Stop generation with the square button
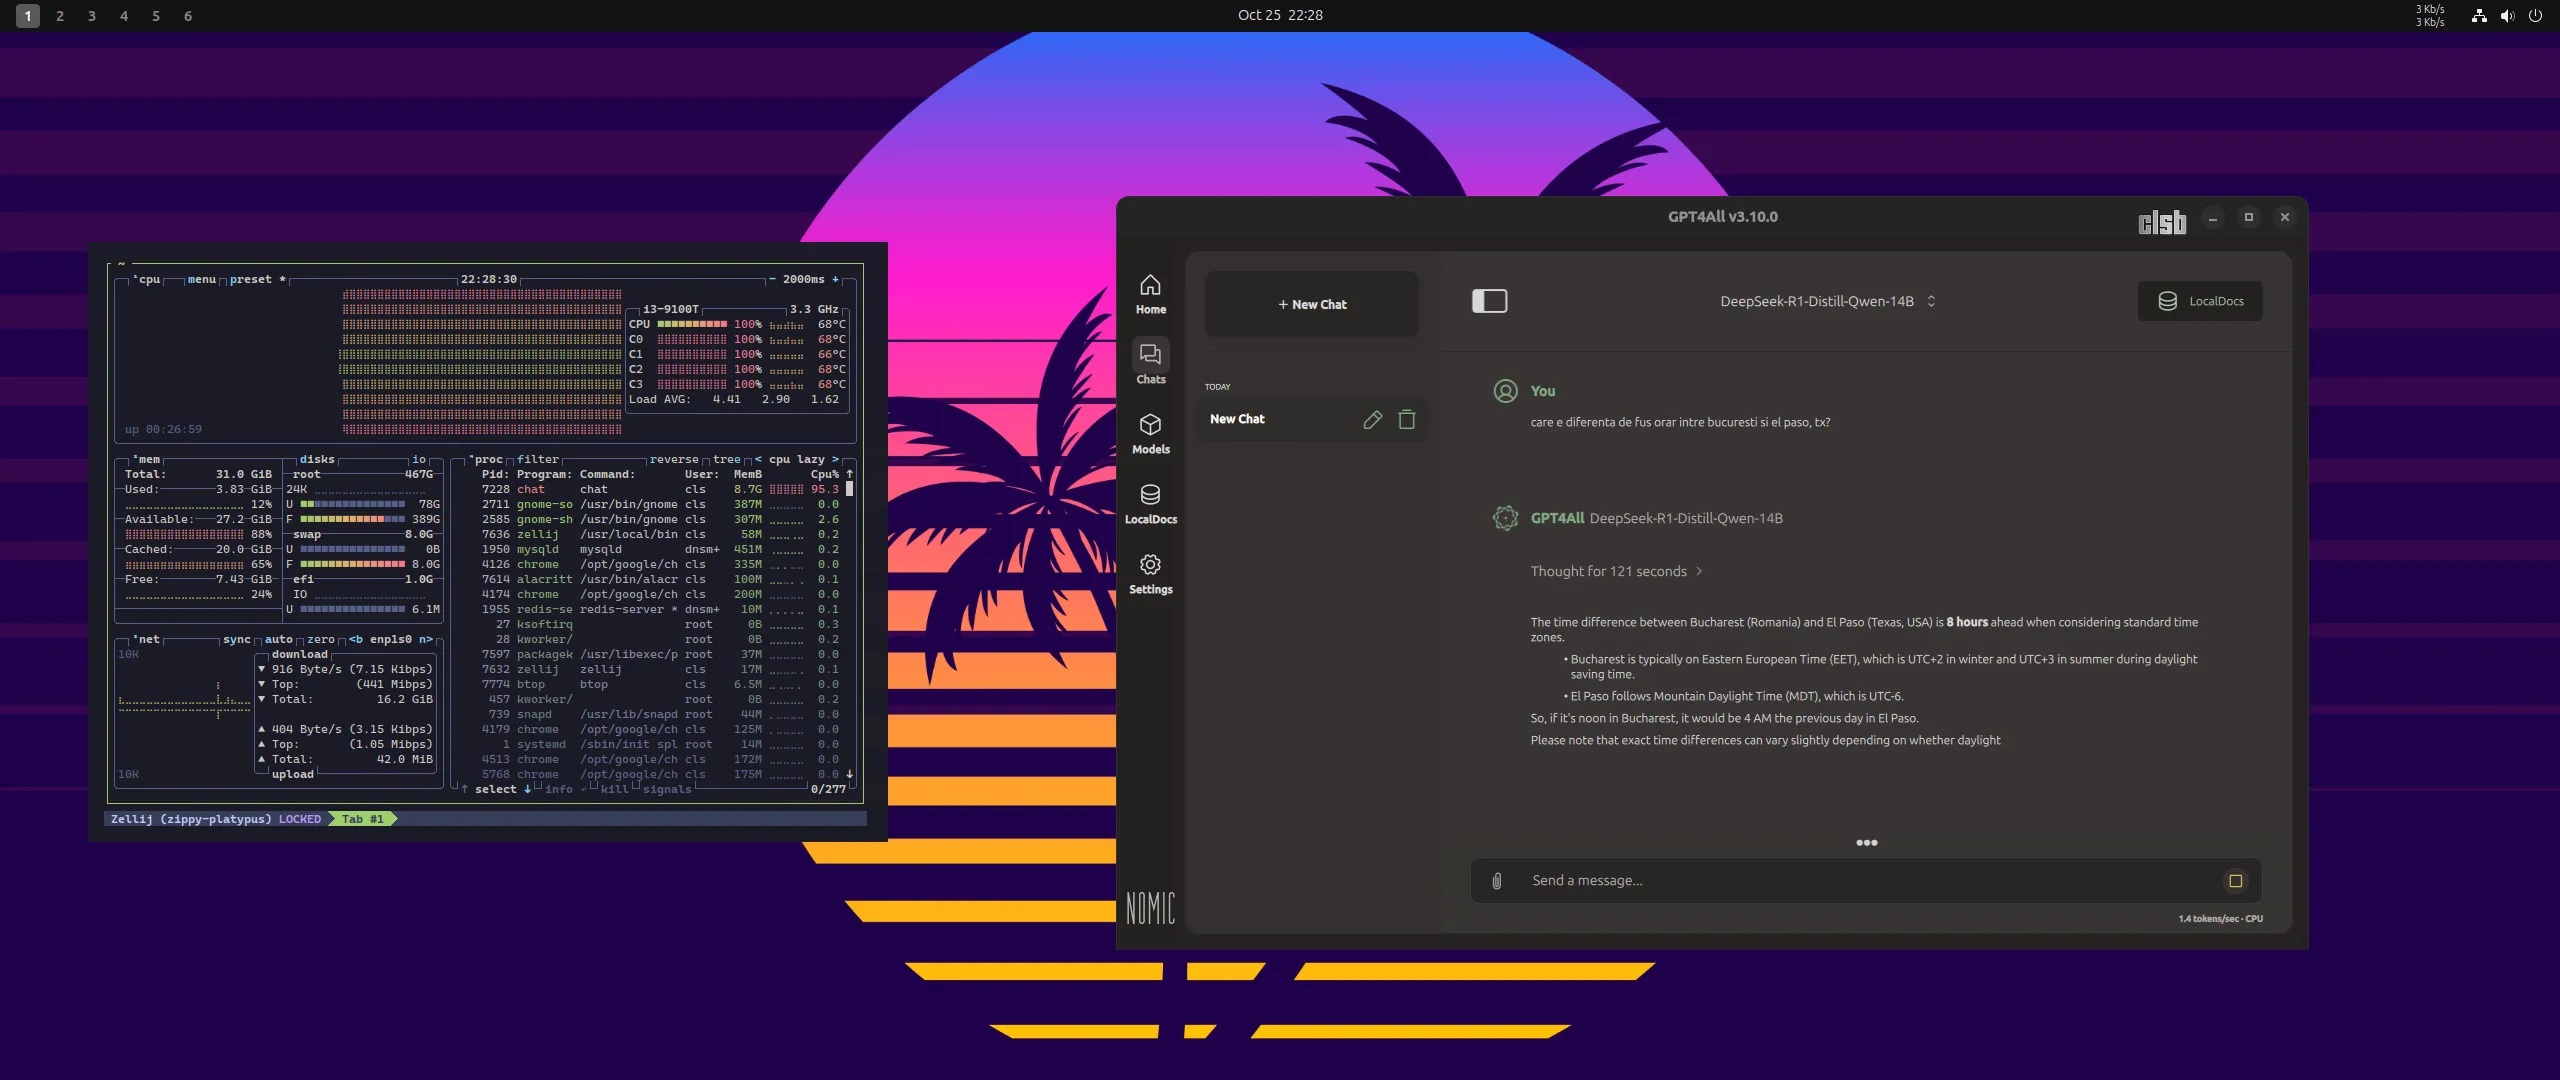The width and height of the screenshot is (2560, 1080). (x=2235, y=881)
